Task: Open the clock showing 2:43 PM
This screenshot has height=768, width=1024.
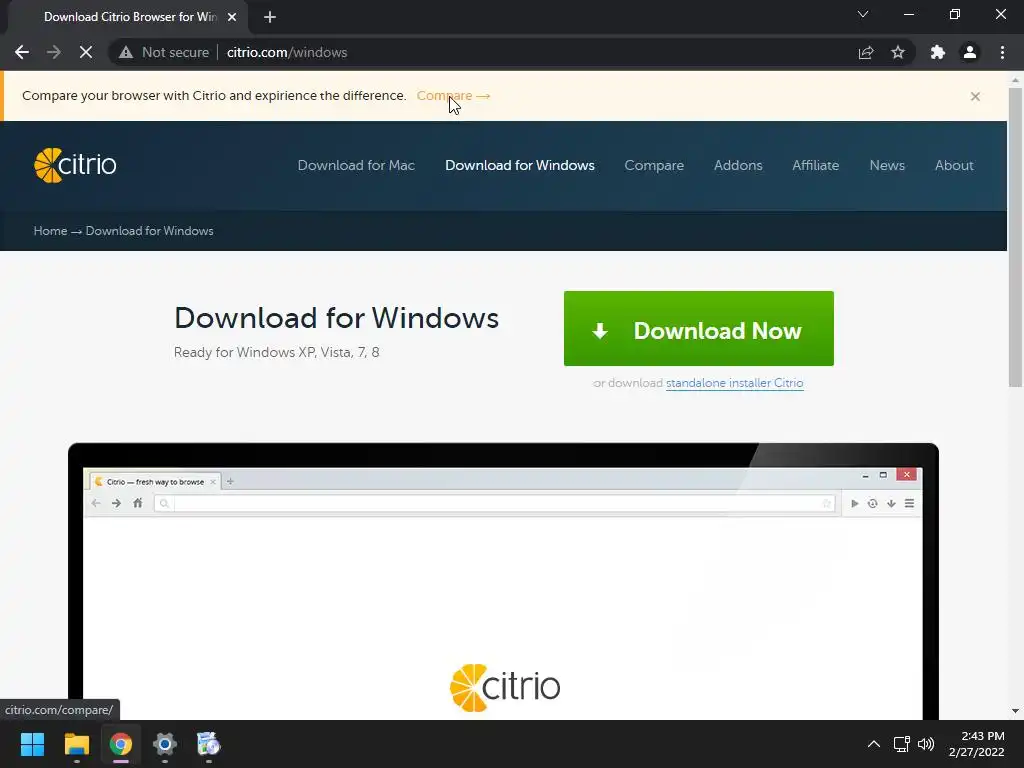Action: click(x=976, y=744)
